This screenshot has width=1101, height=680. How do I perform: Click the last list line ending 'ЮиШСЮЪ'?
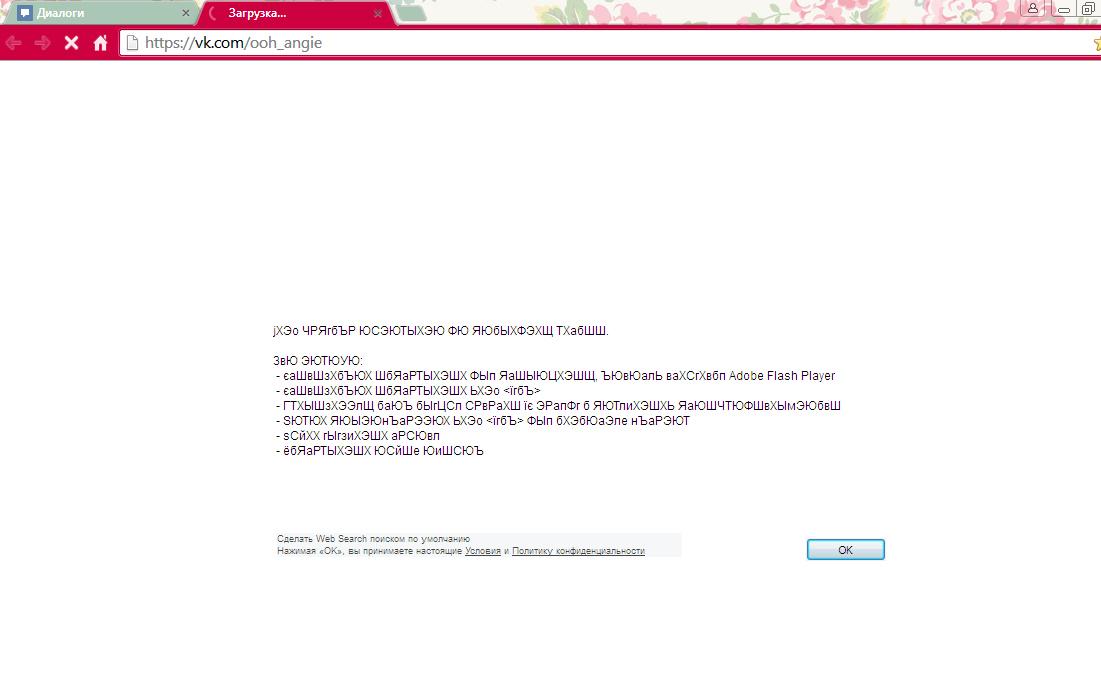(380, 451)
